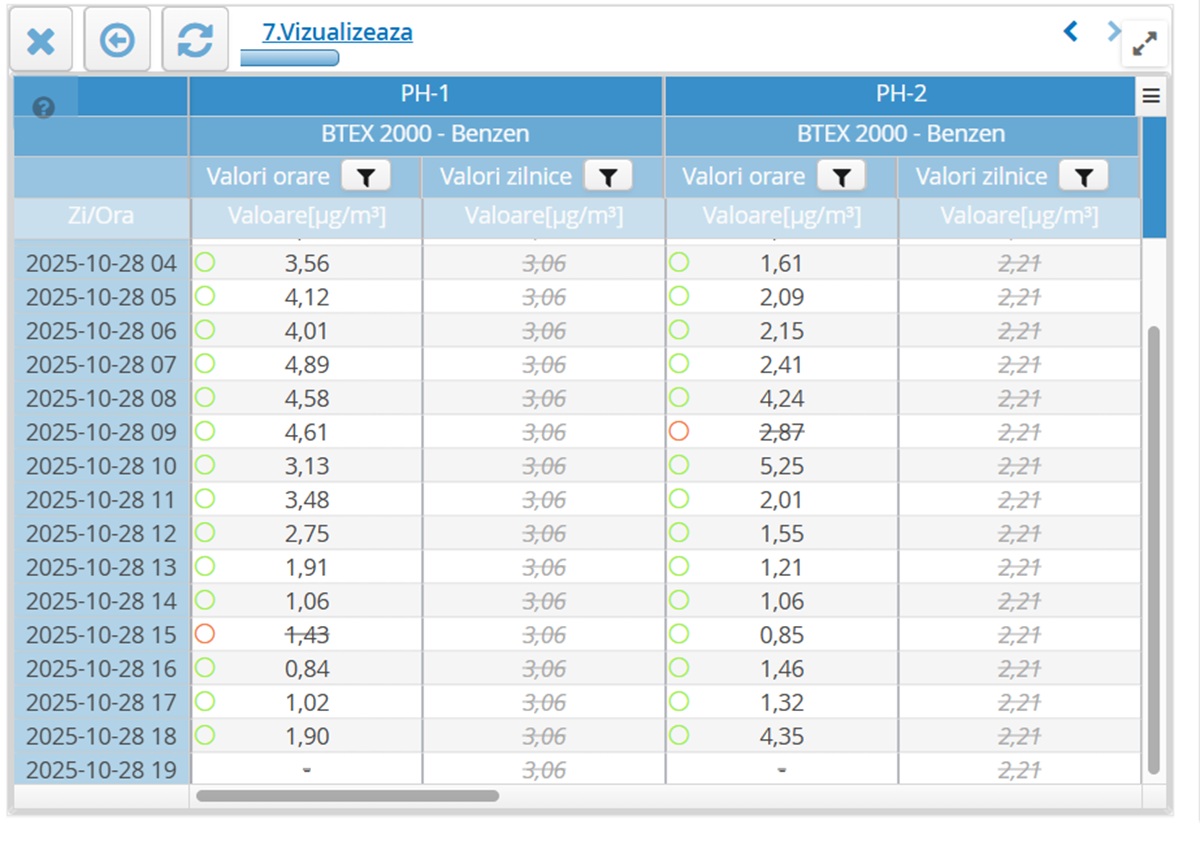Click the blue X close icon
The width and height of the screenshot is (1200, 842).
pos(41,41)
